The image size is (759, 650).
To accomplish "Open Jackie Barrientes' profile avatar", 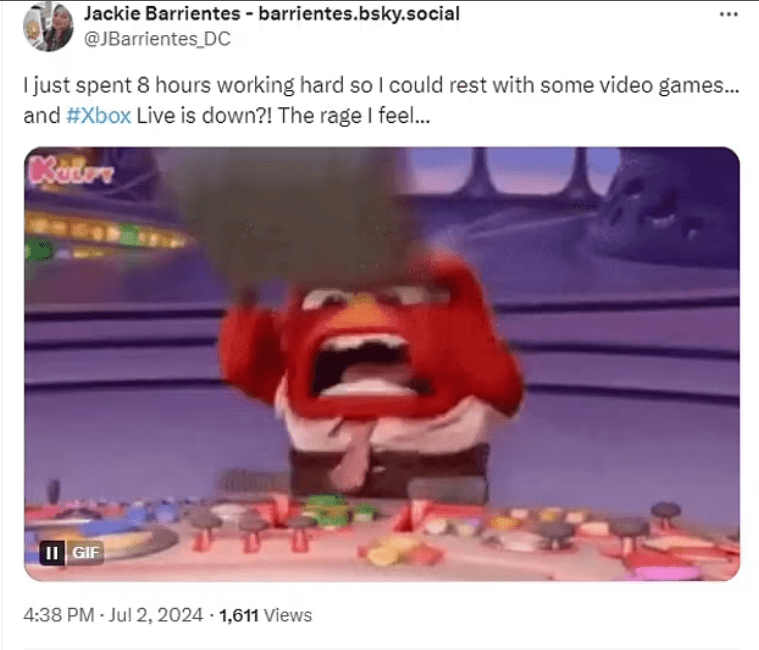I will (x=48, y=27).
